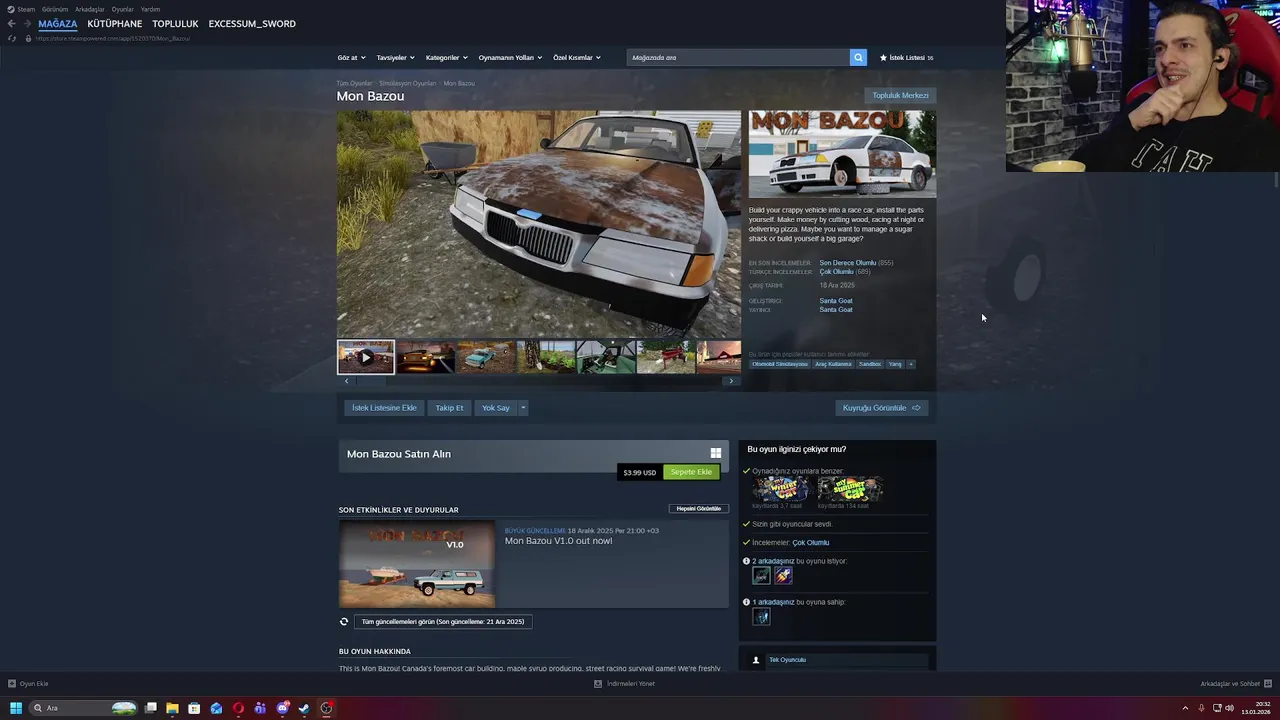
Task: Click into the Mağazada ara search field
Action: 738,57
